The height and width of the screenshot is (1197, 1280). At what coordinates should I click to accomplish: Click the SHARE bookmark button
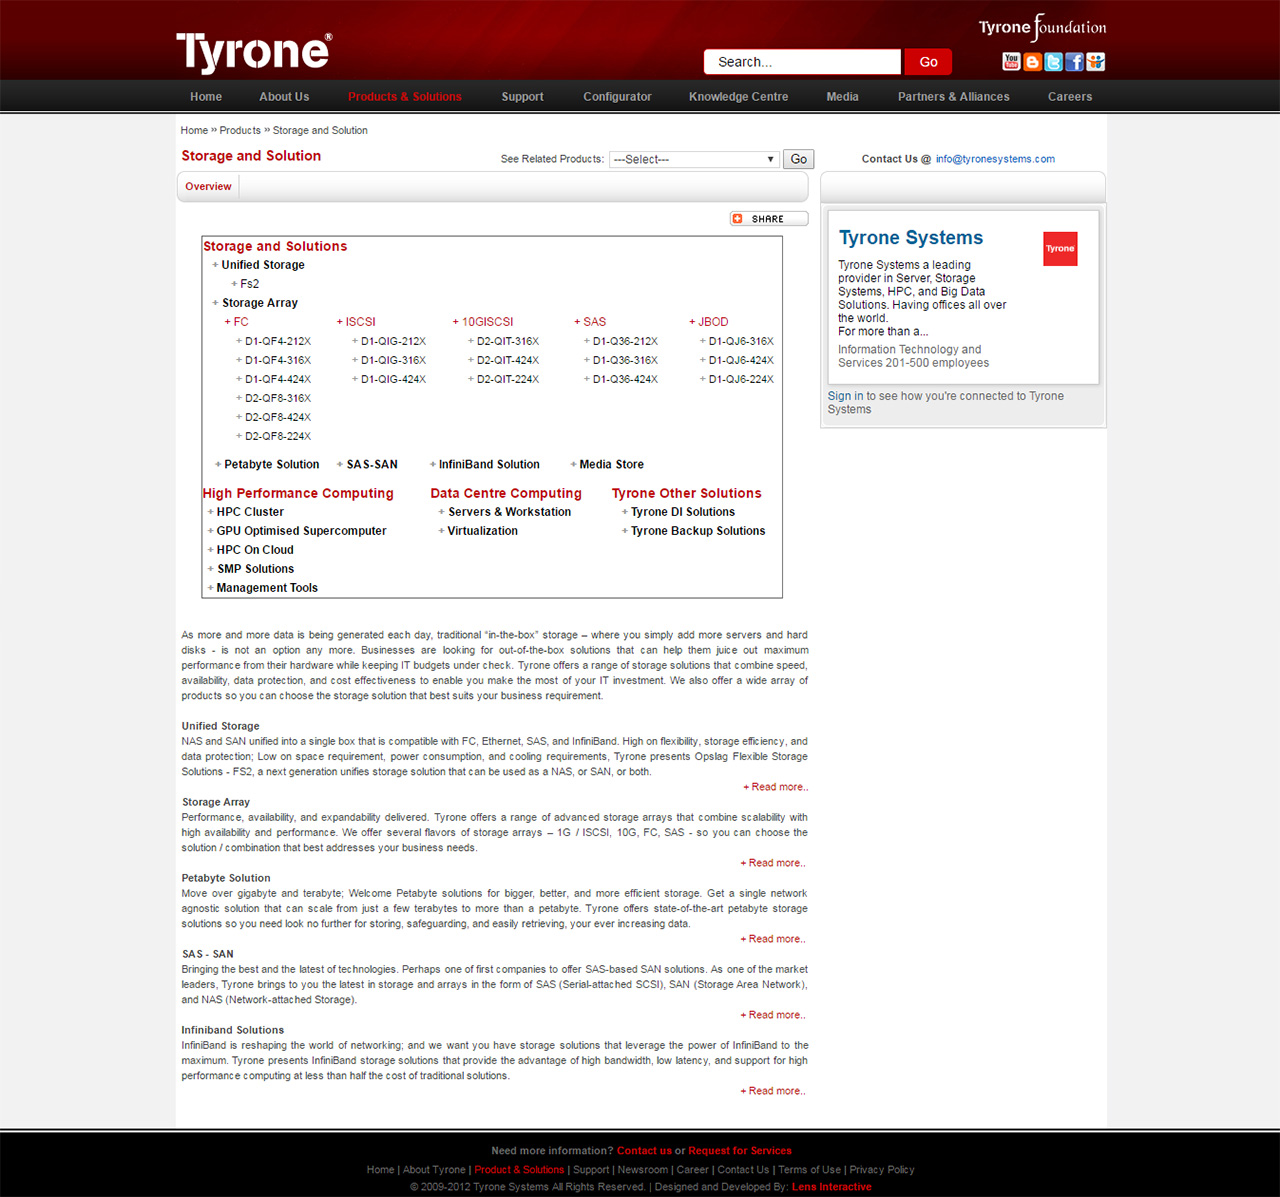coord(768,219)
